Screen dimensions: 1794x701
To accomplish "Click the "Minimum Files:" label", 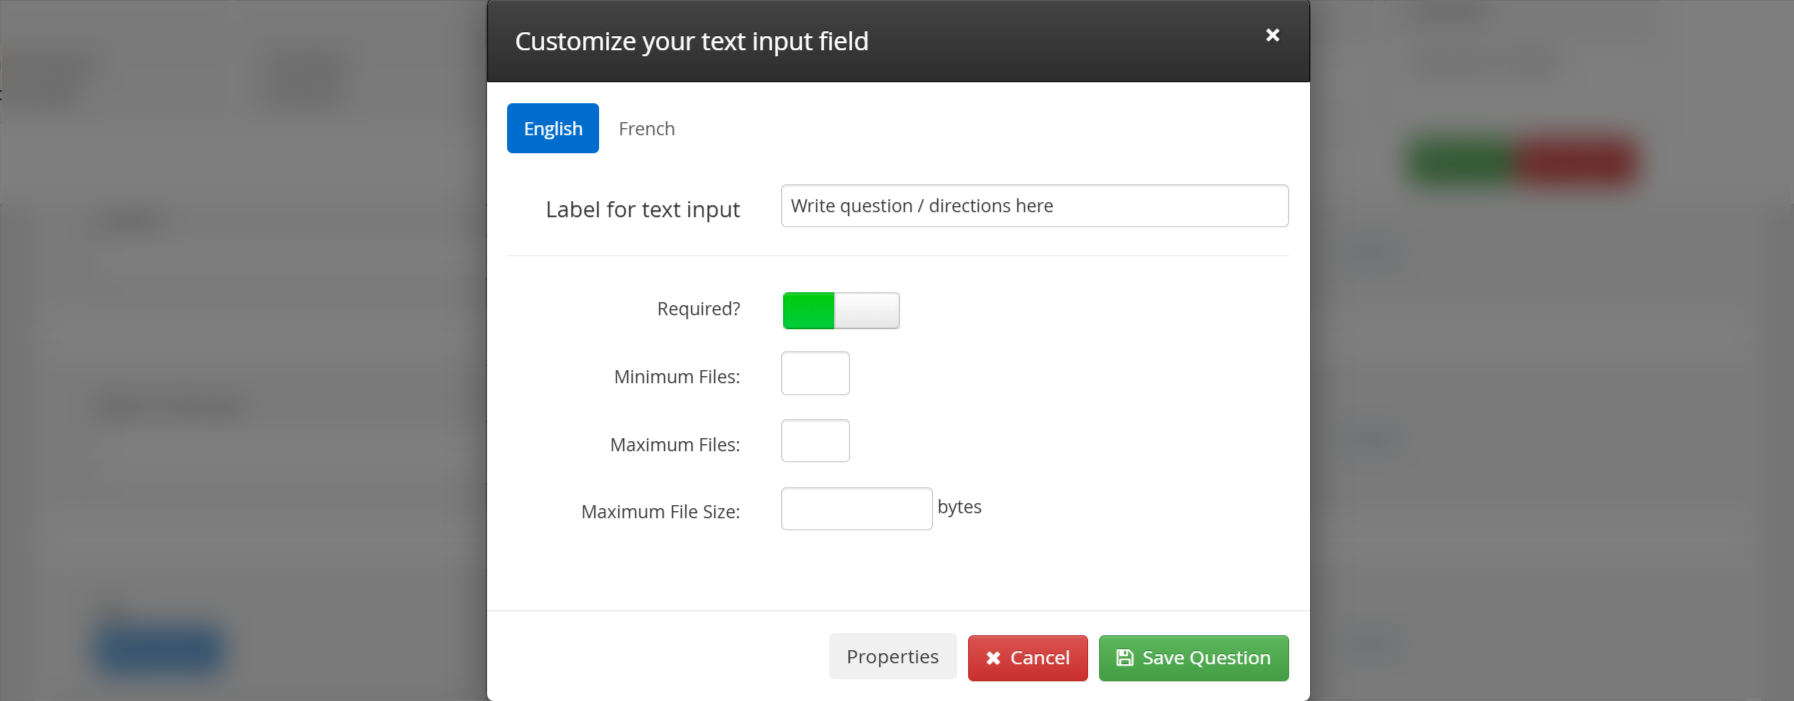I will 677,377.
